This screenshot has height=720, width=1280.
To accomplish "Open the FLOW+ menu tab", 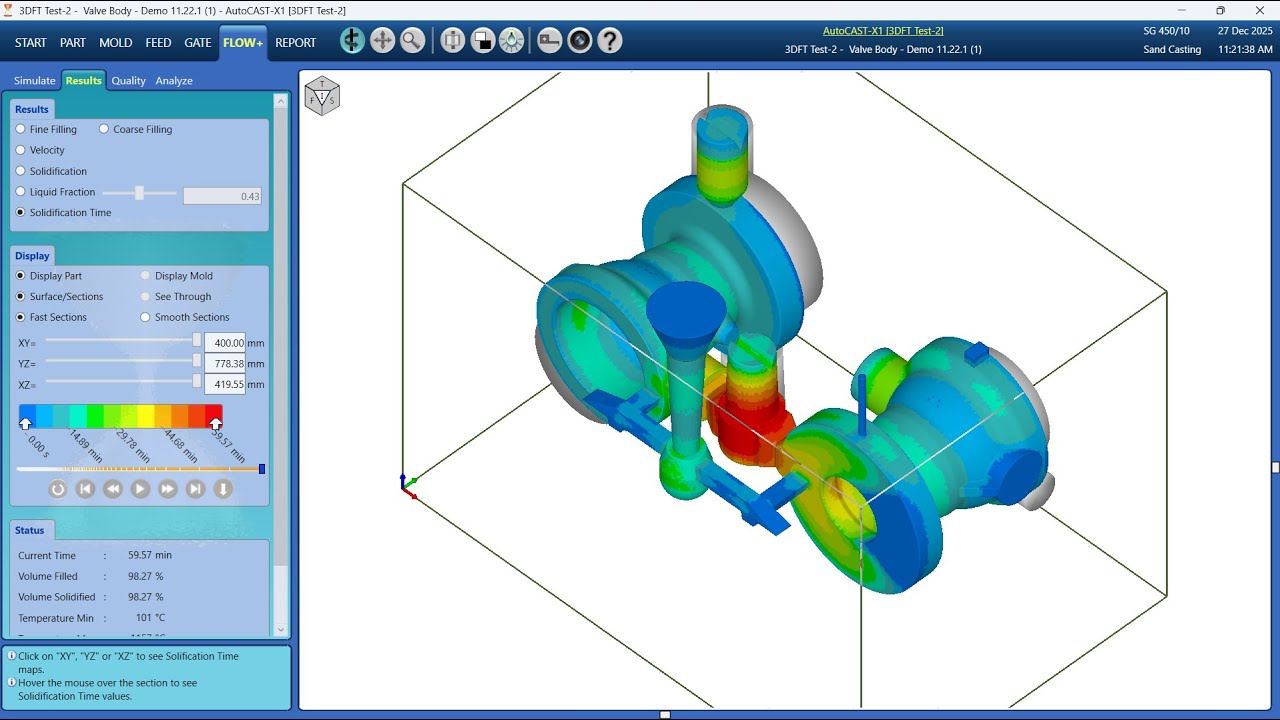I will pos(243,43).
